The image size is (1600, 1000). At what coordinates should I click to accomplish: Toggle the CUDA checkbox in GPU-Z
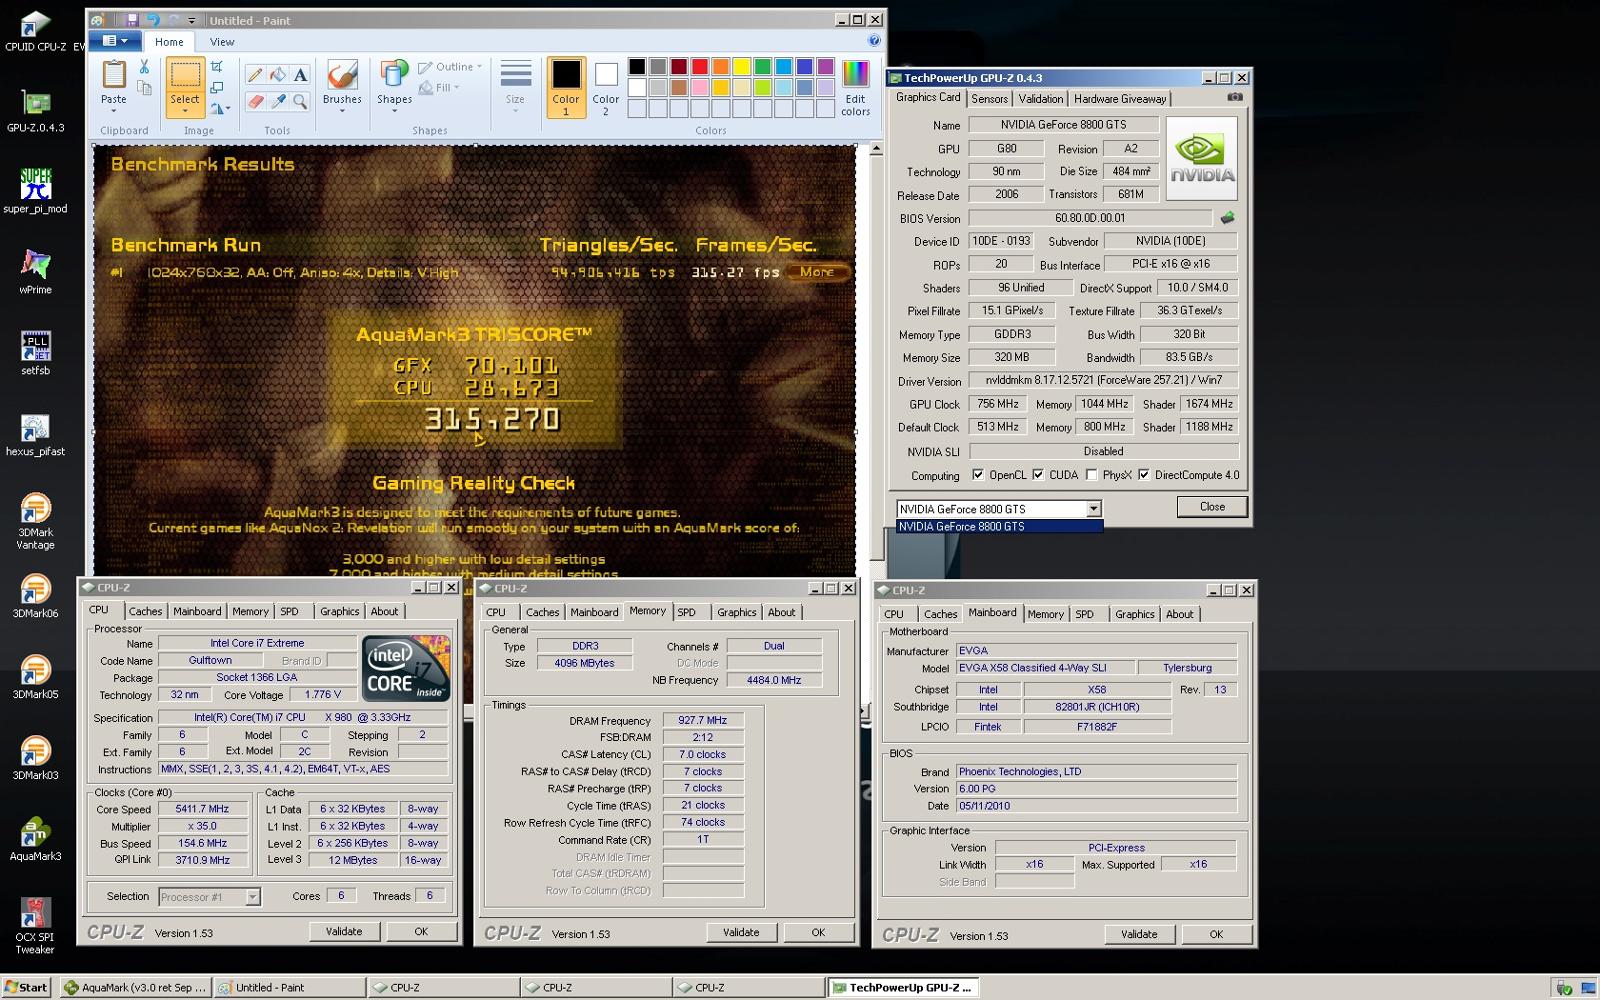1038,475
